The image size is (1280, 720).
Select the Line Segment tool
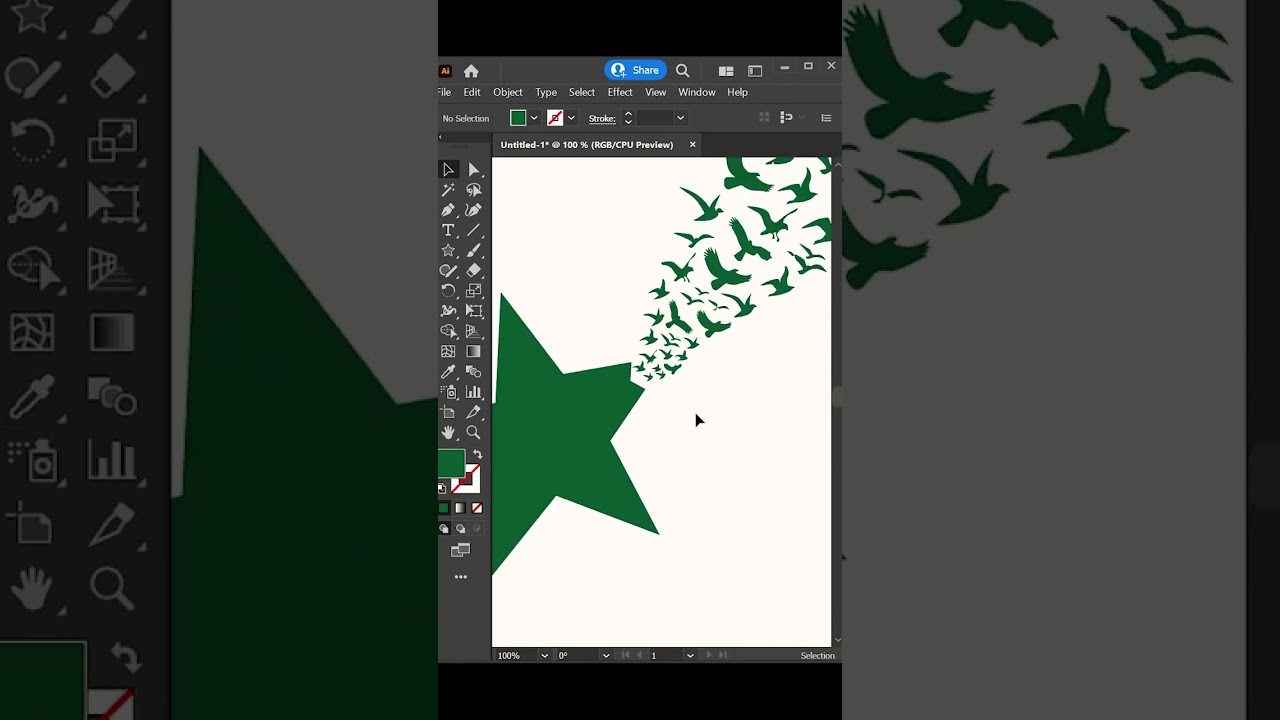pyautogui.click(x=474, y=230)
